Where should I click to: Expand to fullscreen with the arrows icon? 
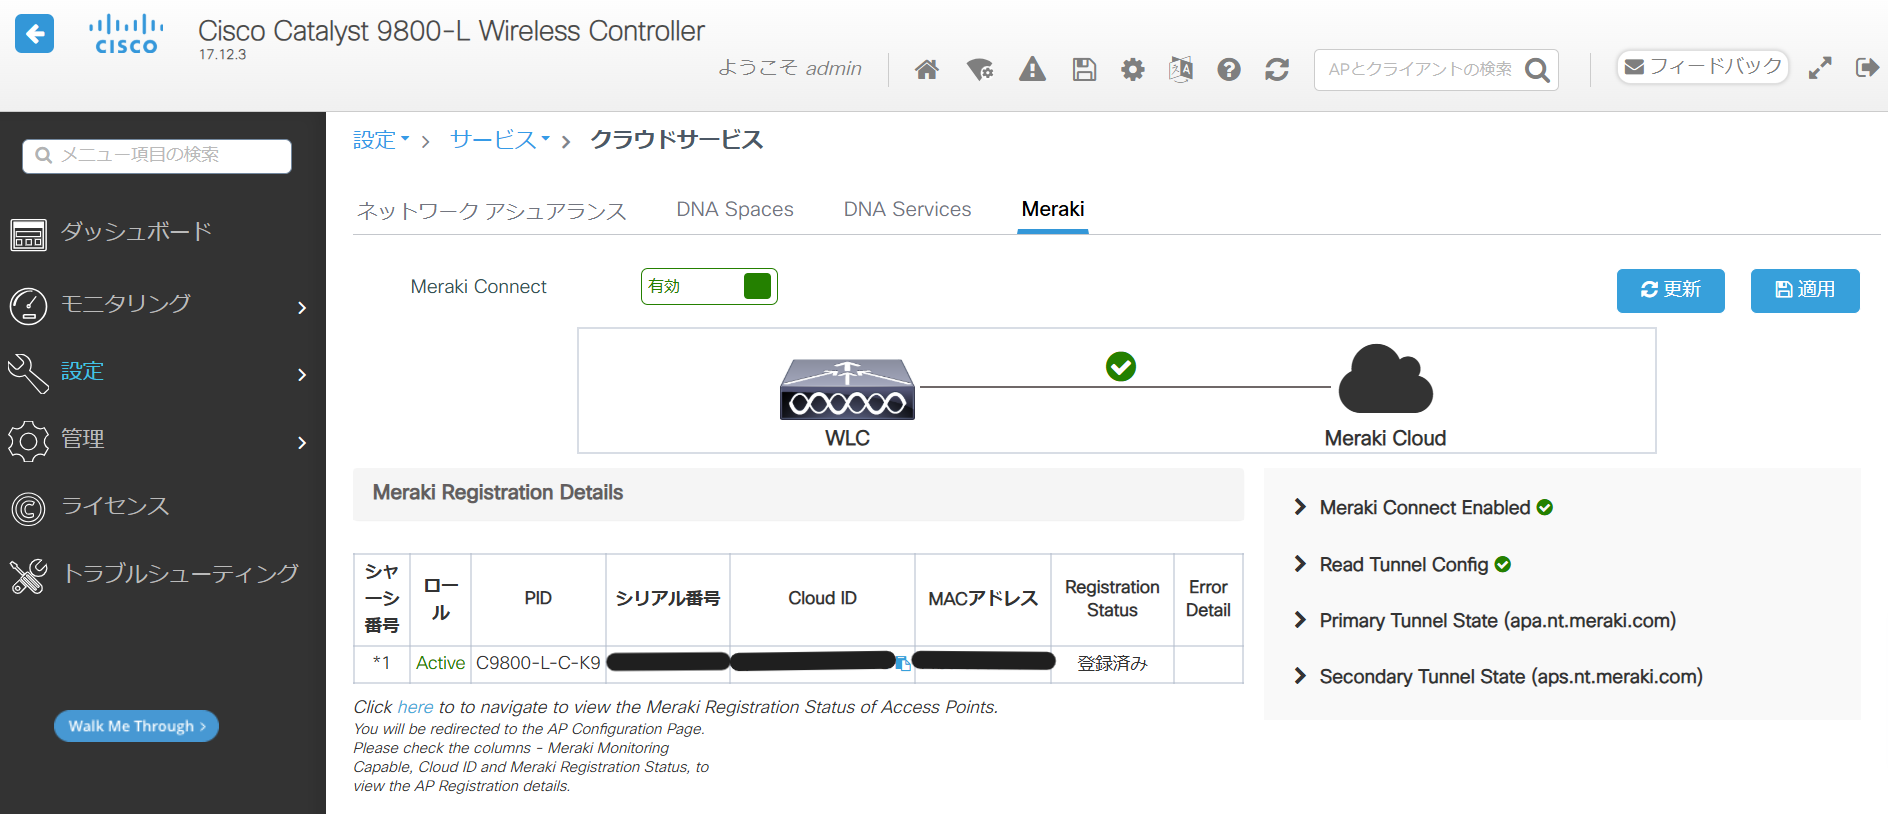pyautogui.click(x=1820, y=68)
